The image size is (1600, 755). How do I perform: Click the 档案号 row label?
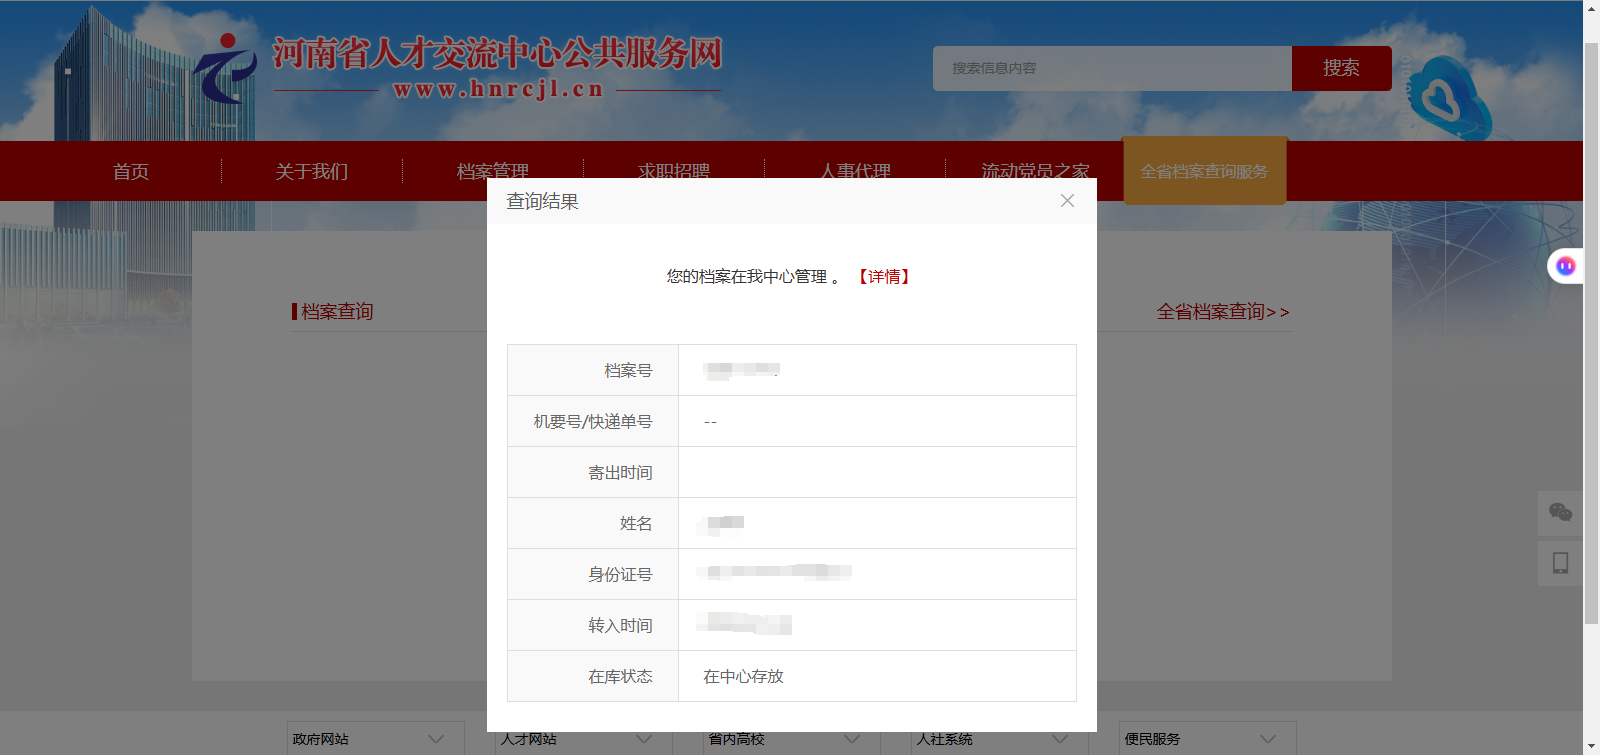click(628, 371)
